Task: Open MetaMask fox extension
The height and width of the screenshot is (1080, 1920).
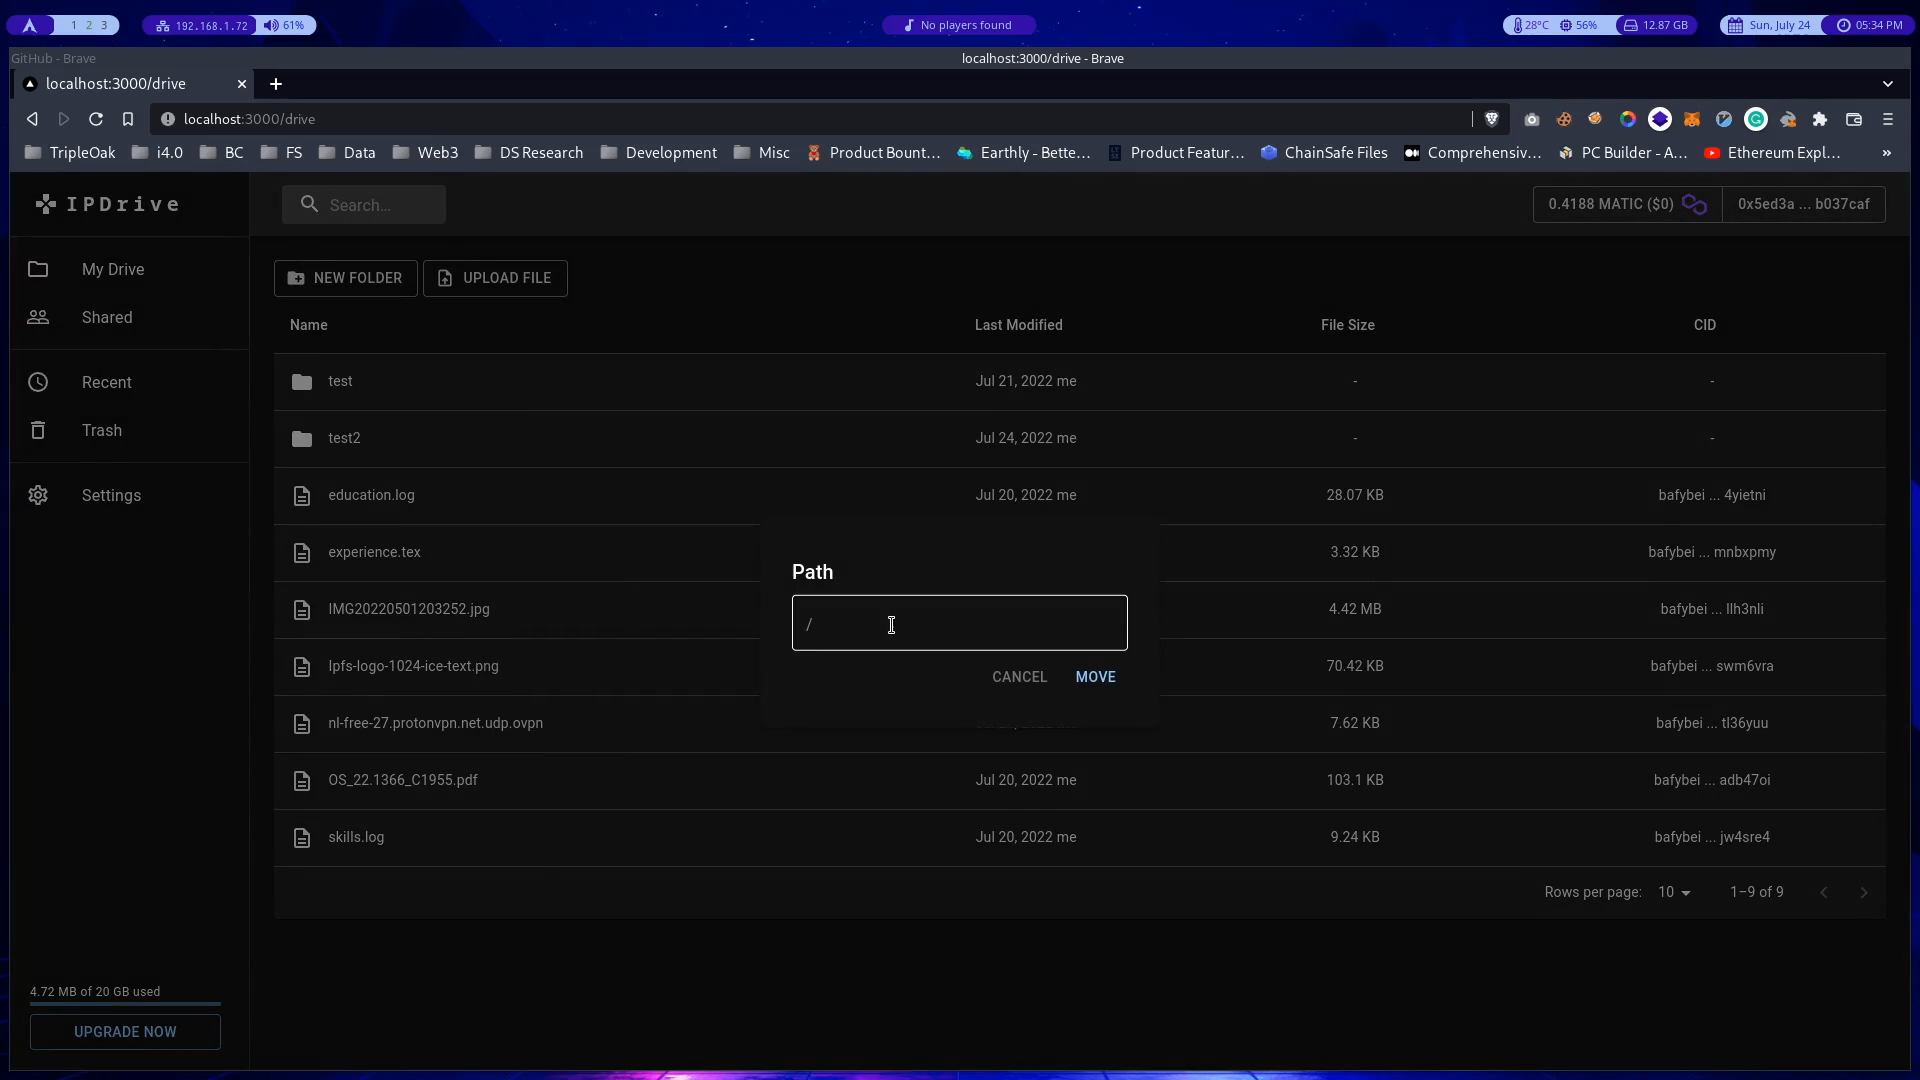Action: [x=1692, y=119]
